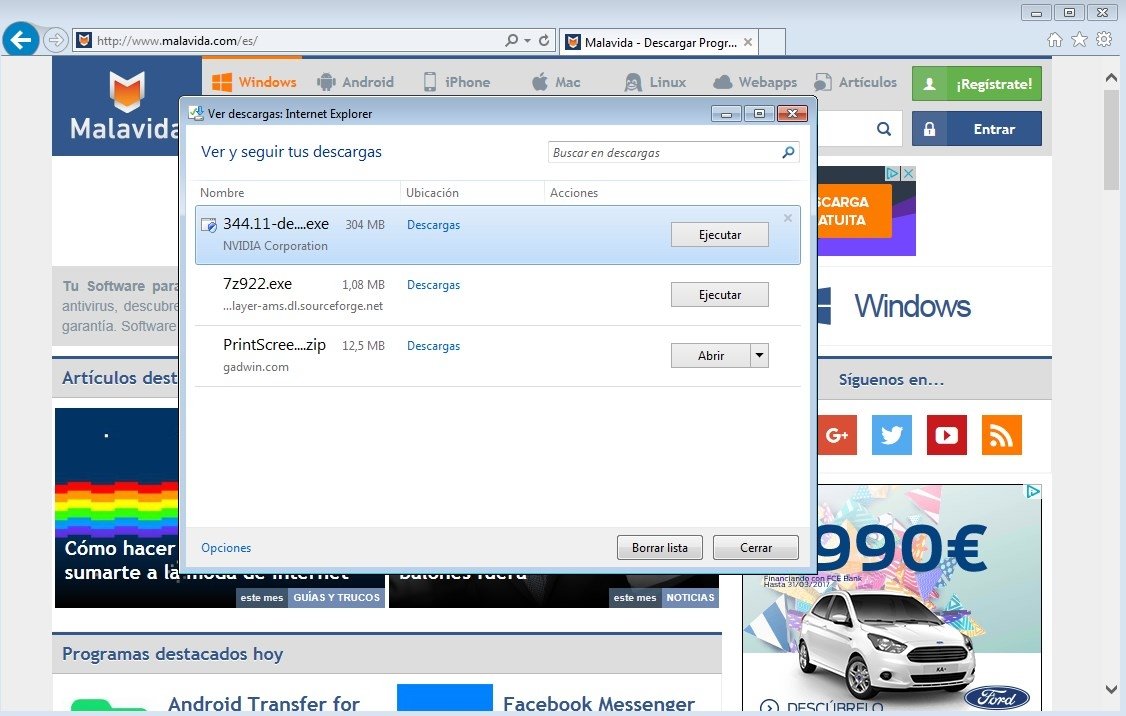Run 7z922.exe with its Ejecutar button
This screenshot has height=716, width=1126.
[720, 294]
